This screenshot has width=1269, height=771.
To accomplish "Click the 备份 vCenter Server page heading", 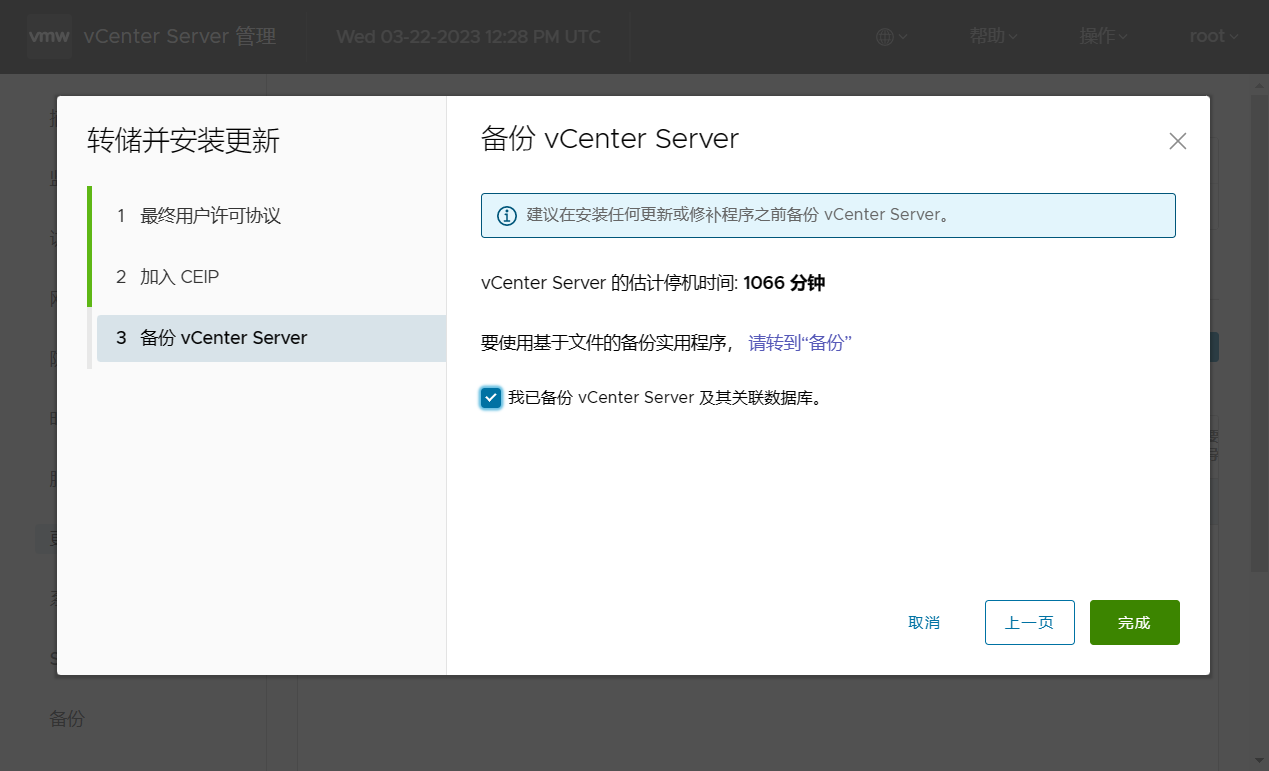I will [610, 138].
